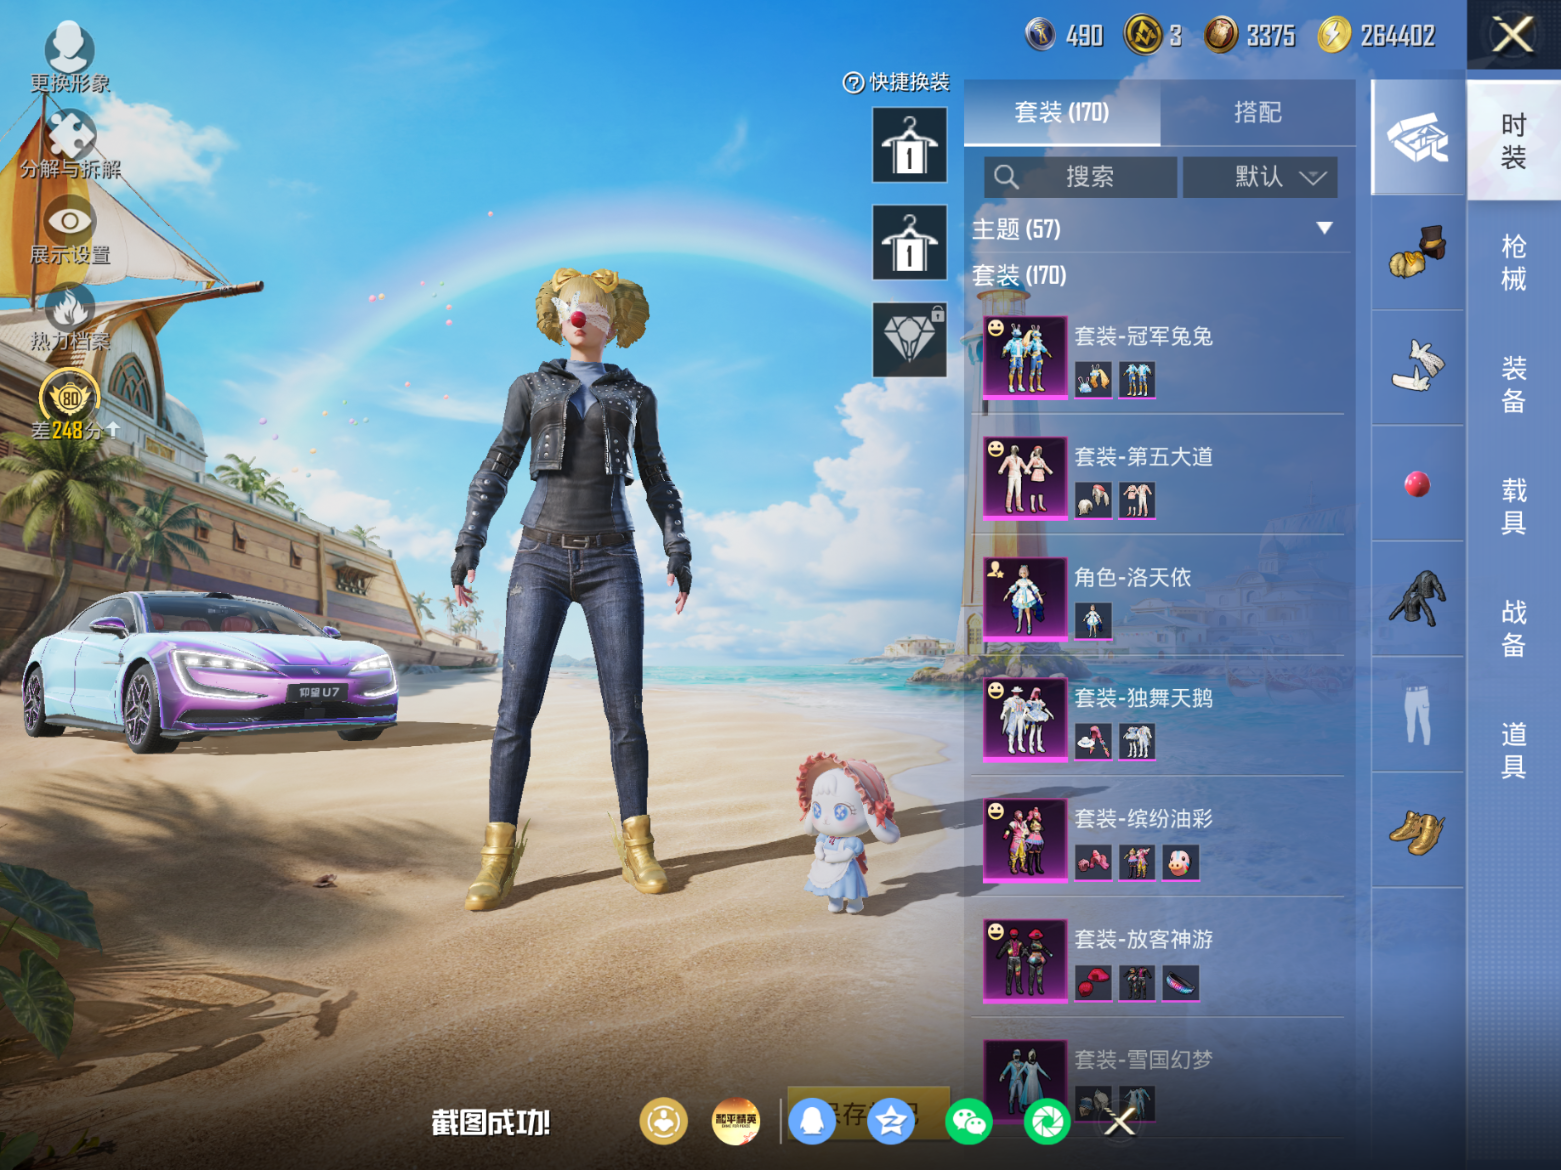Click the 搜索 search field
The image size is (1561, 1170).
pos(1080,177)
